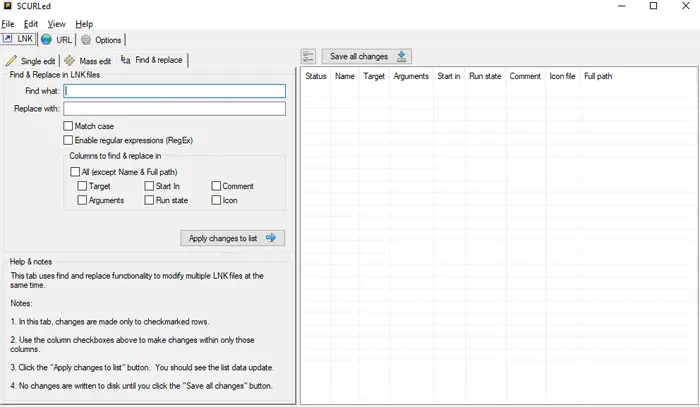700x407 pixels.
Task: Maximize the SCURLed window
Action: (654, 6)
